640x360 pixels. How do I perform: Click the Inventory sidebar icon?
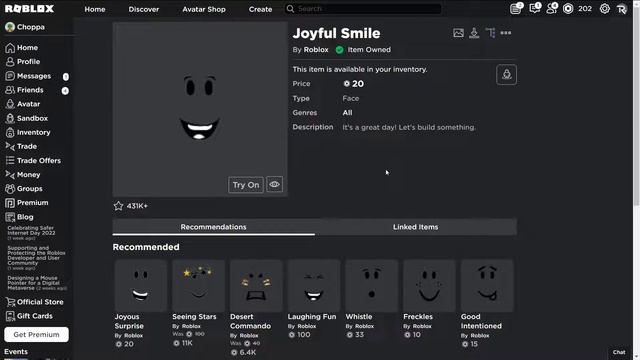tap(10, 132)
